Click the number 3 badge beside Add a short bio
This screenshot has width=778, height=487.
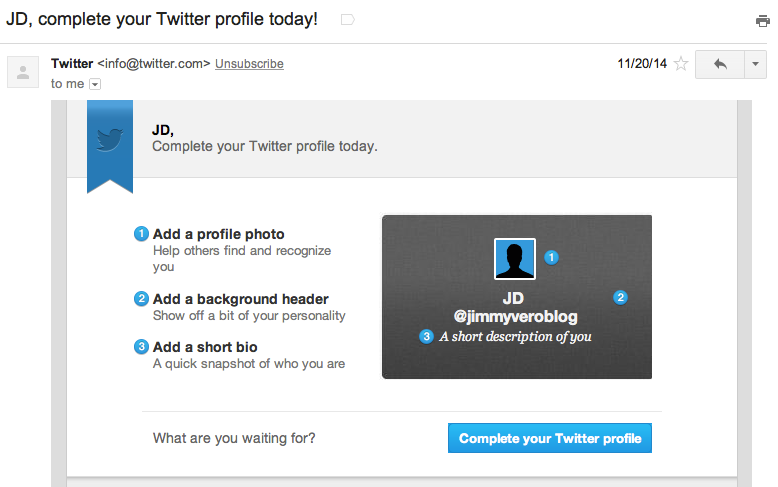141,347
